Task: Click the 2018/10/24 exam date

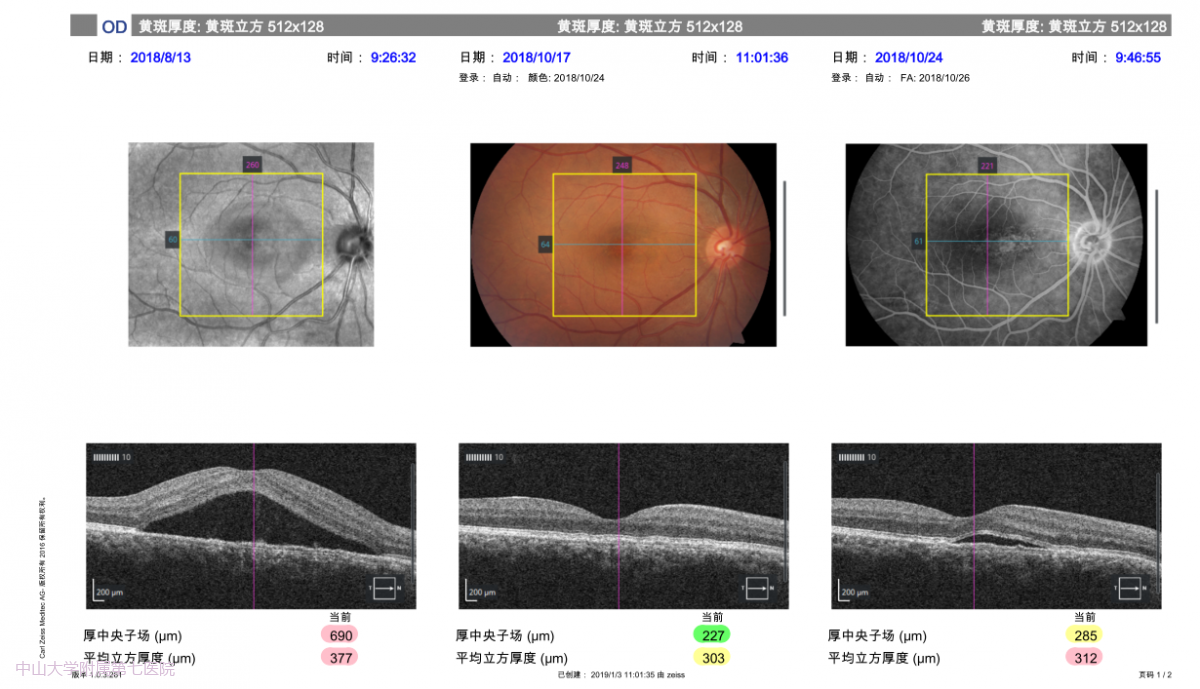Action: click(x=908, y=58)
